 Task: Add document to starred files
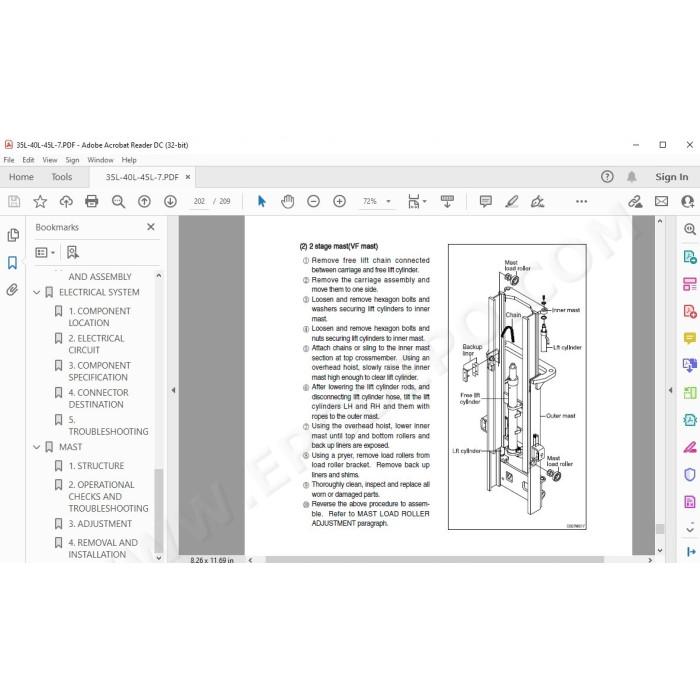(40, 201)
